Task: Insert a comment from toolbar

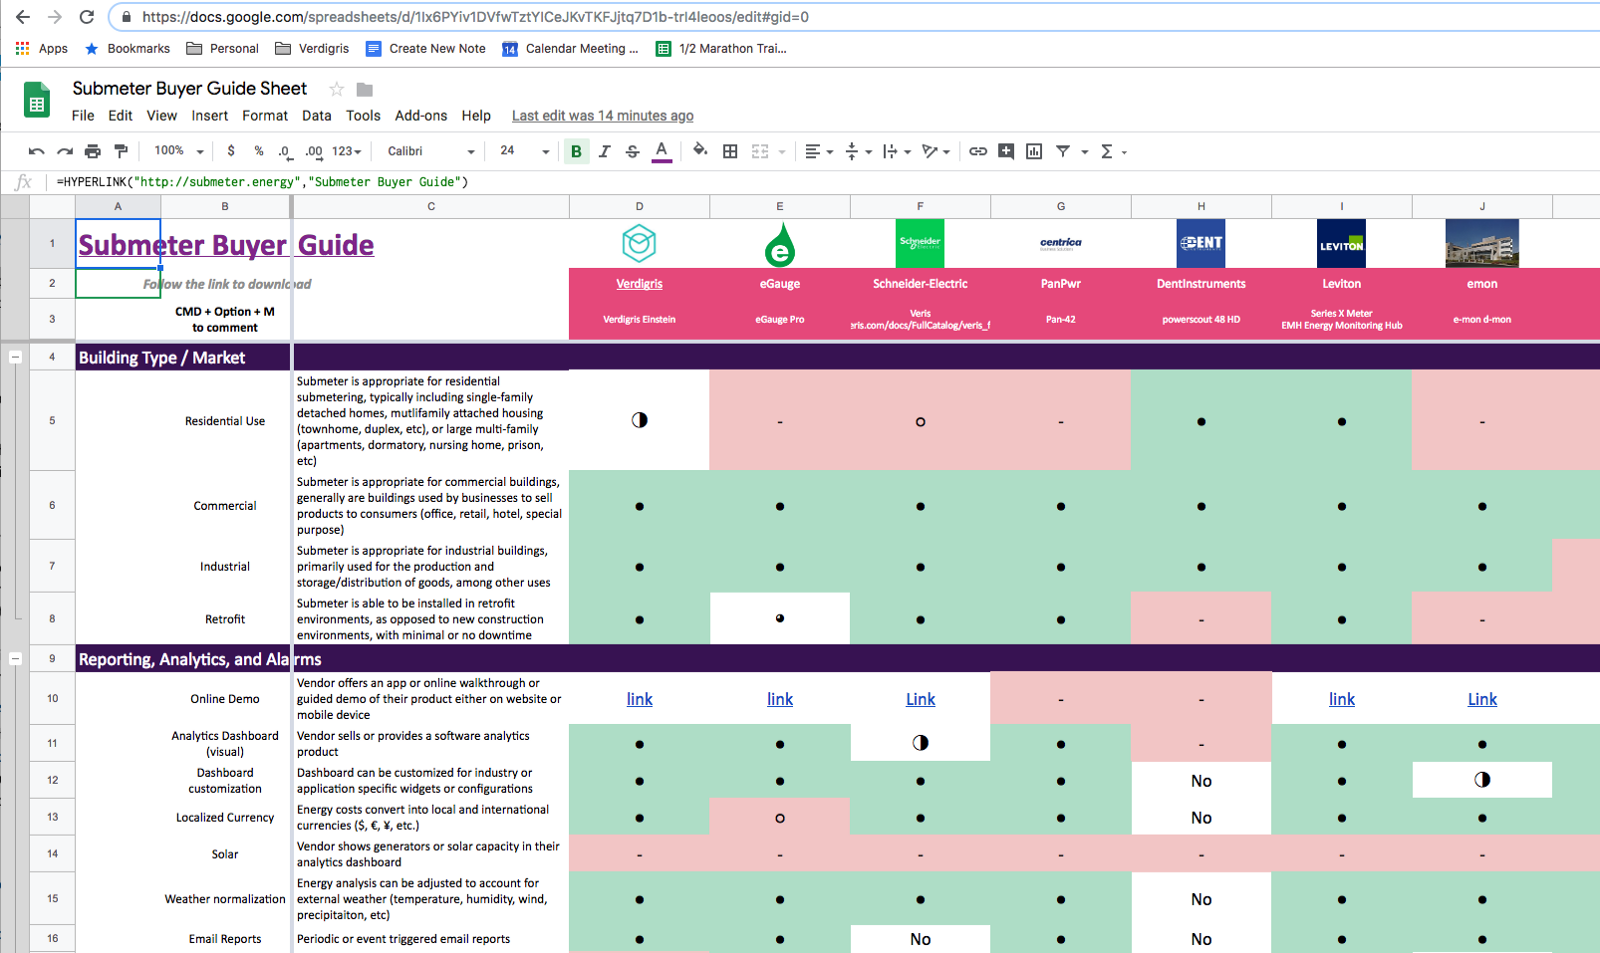Action: 1006,151
